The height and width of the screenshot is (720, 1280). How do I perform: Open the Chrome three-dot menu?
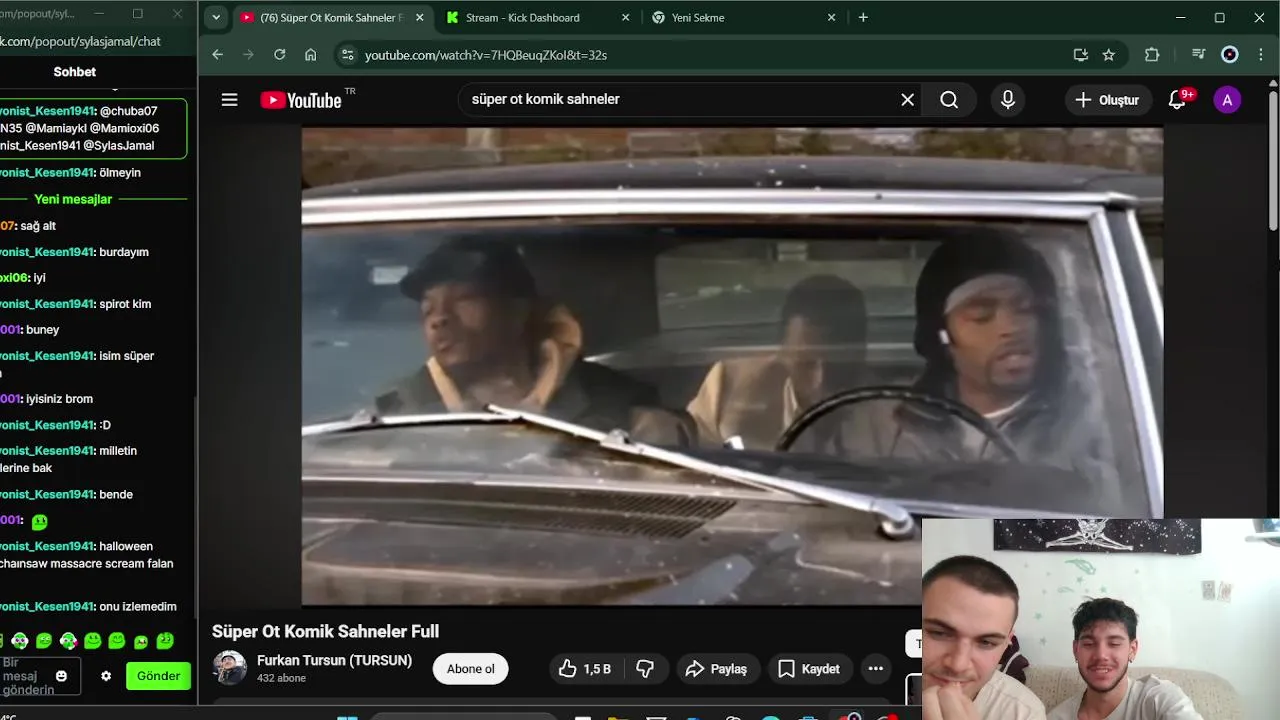coord(1259,55)
